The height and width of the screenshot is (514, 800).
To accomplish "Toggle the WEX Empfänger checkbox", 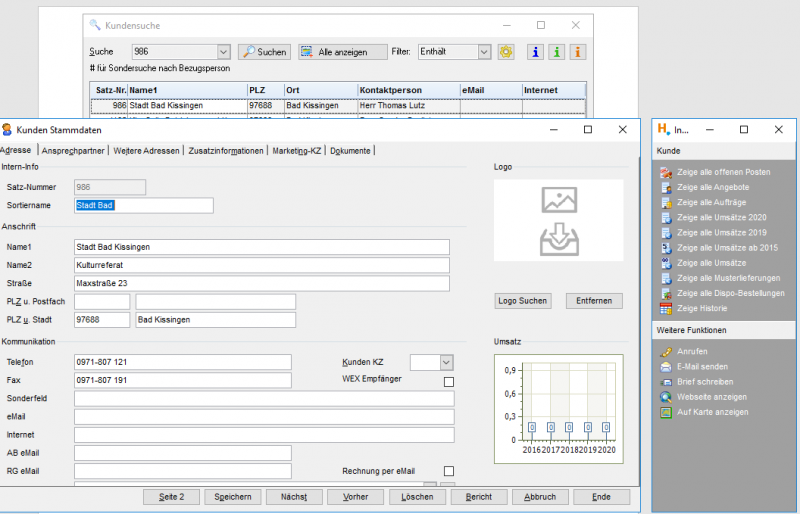I will click(x=448, y=382).
